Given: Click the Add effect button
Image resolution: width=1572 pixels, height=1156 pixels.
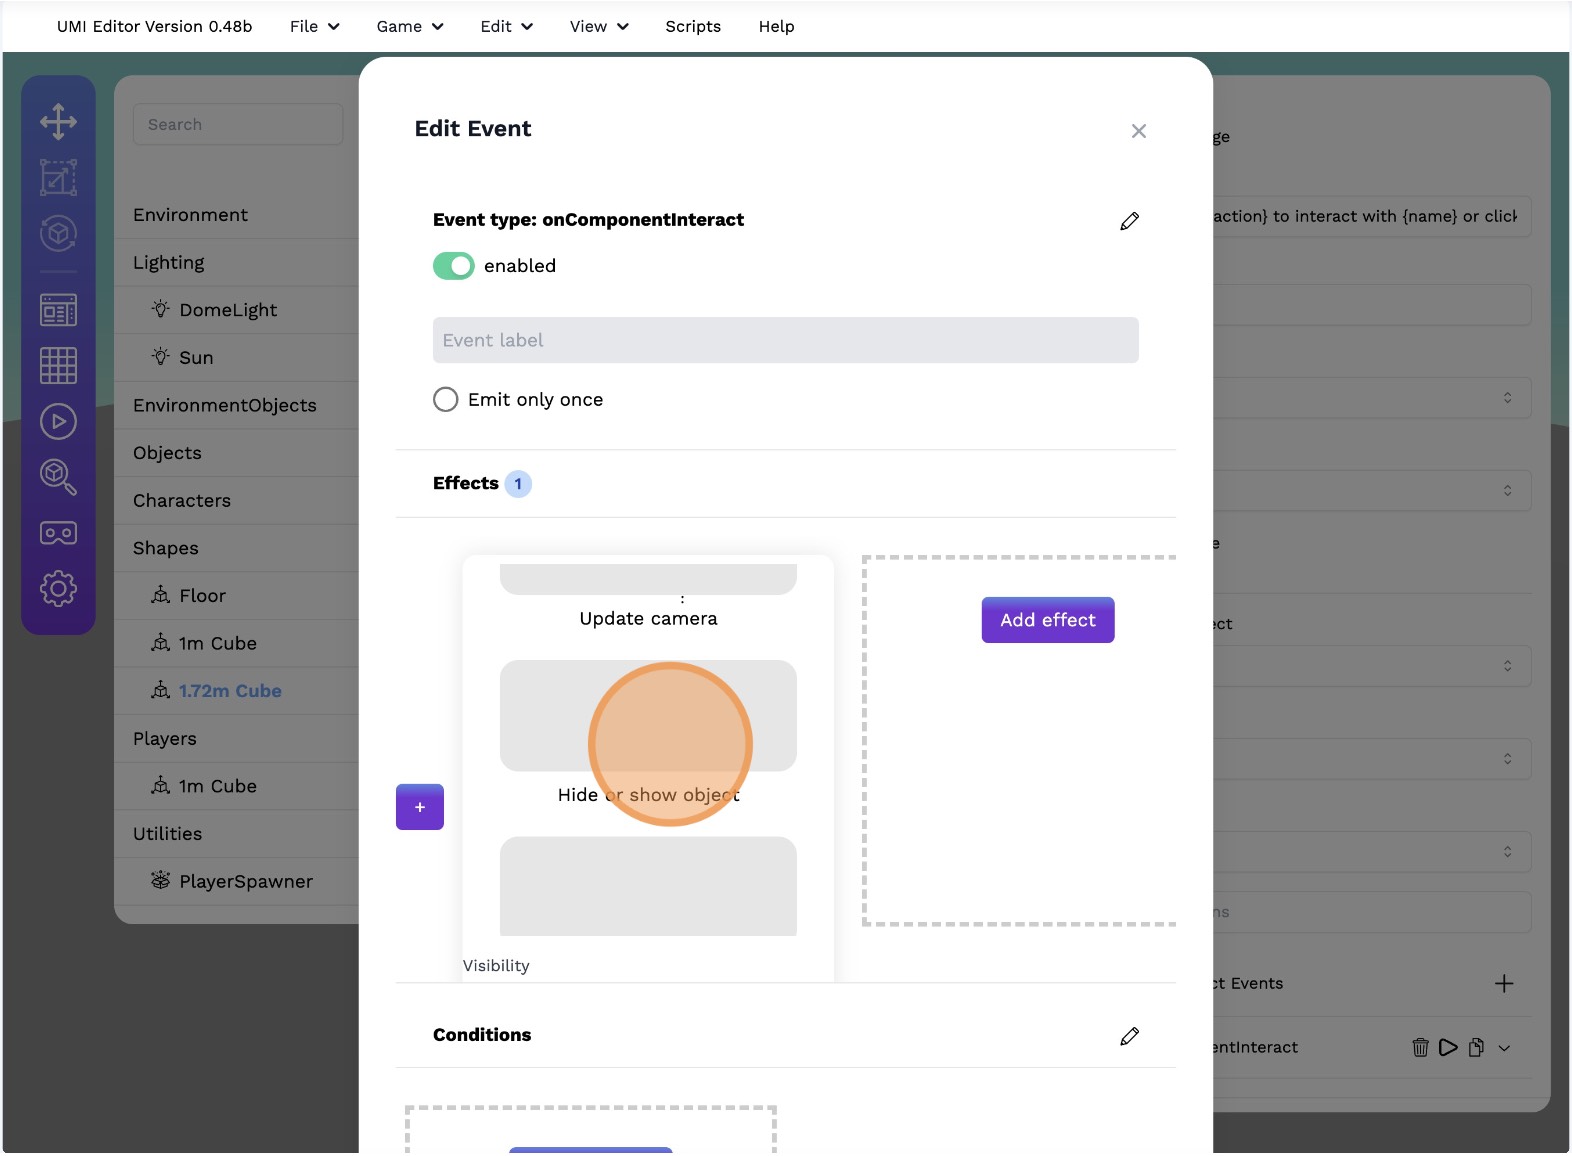Looking at the screenshot, I should 1047,620.
